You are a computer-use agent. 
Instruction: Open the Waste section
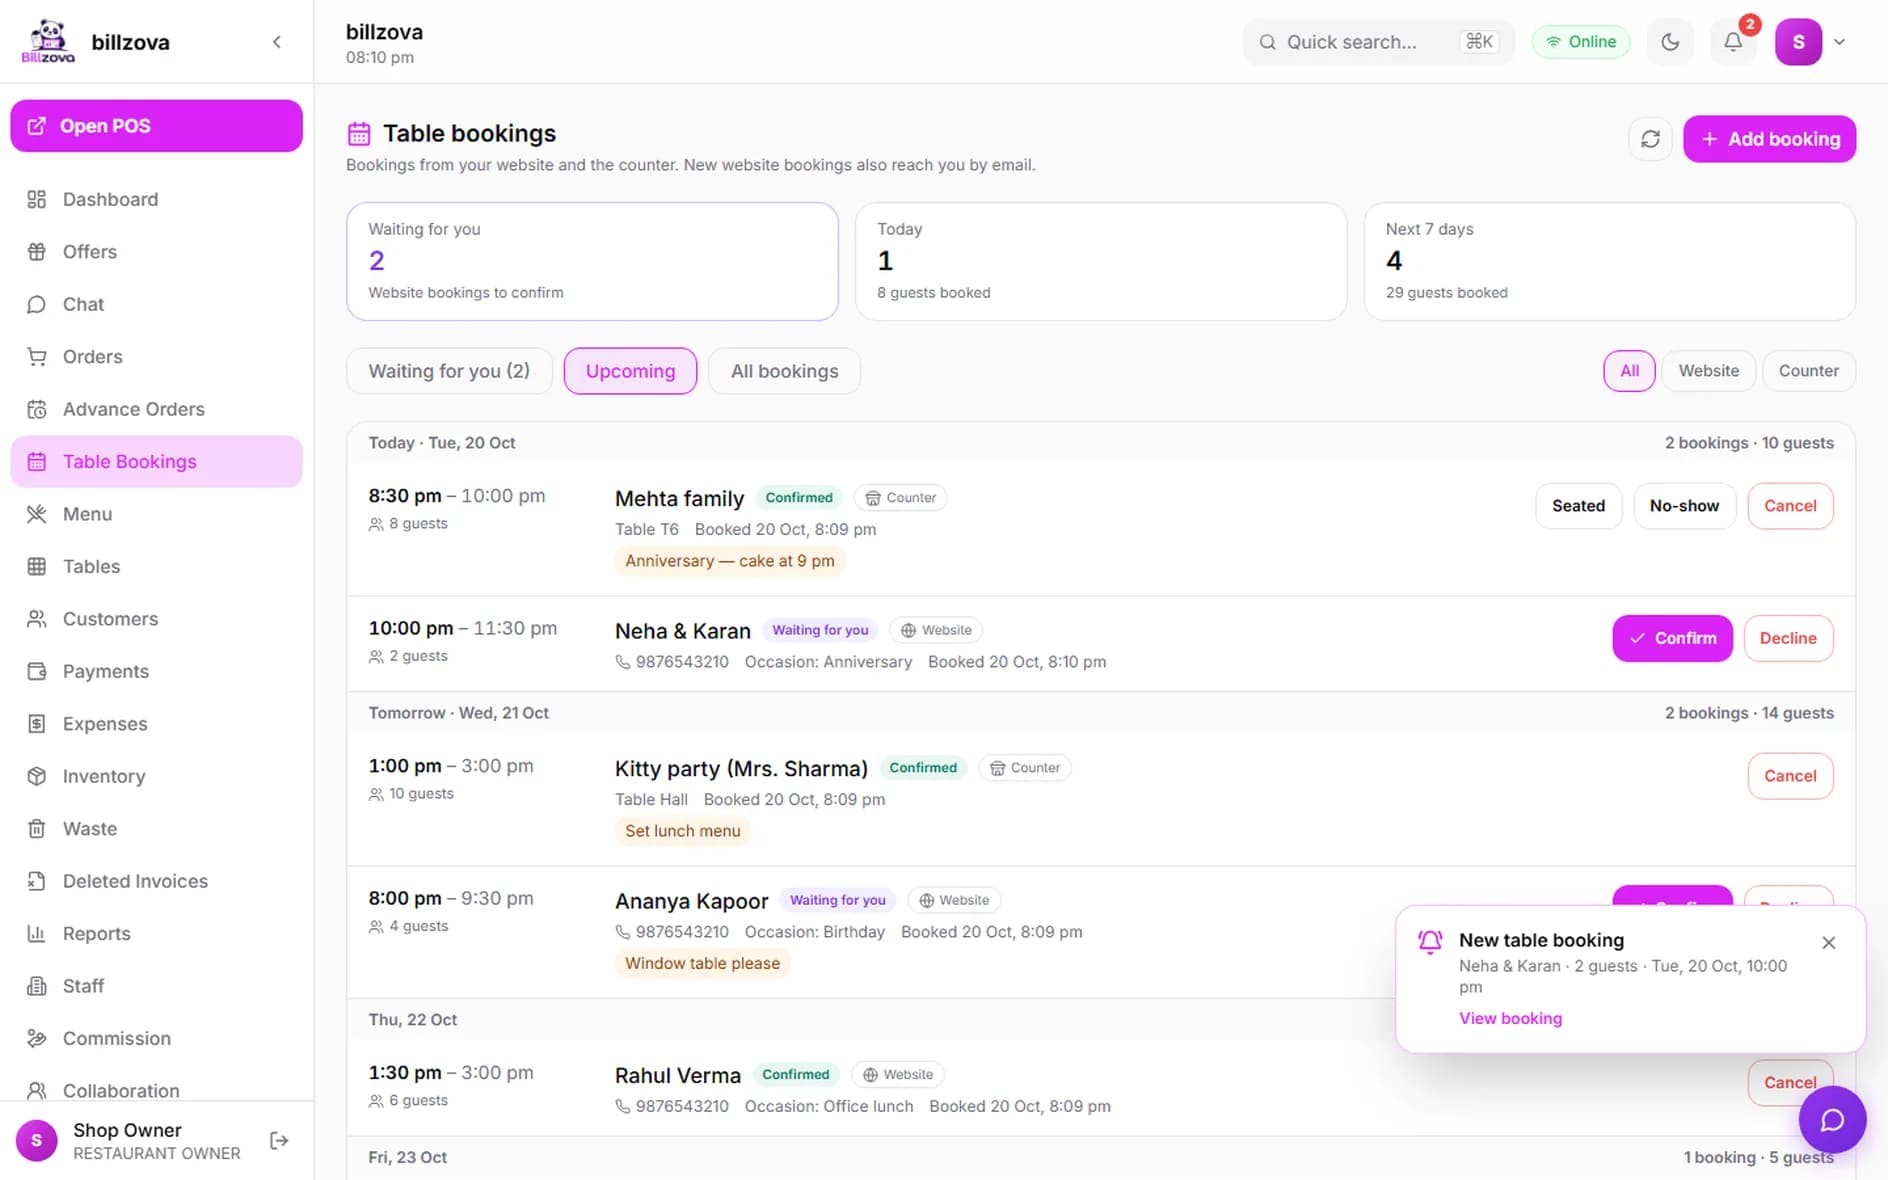tap(156, 829)
